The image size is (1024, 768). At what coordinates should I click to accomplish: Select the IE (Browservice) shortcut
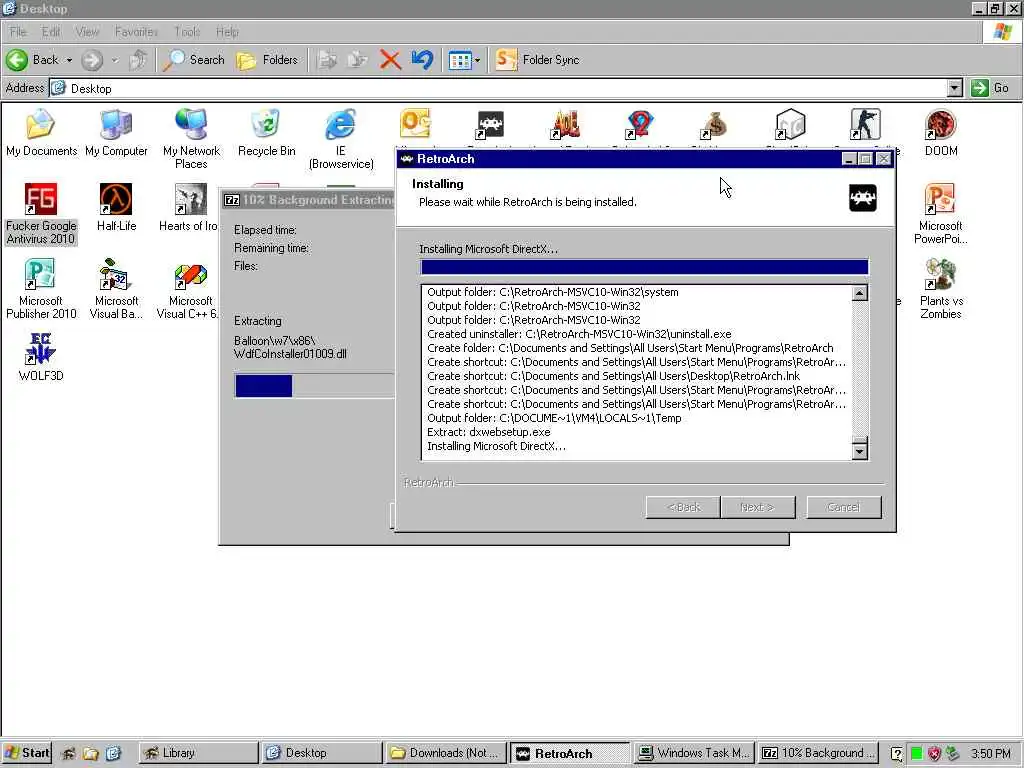point(341,139)
